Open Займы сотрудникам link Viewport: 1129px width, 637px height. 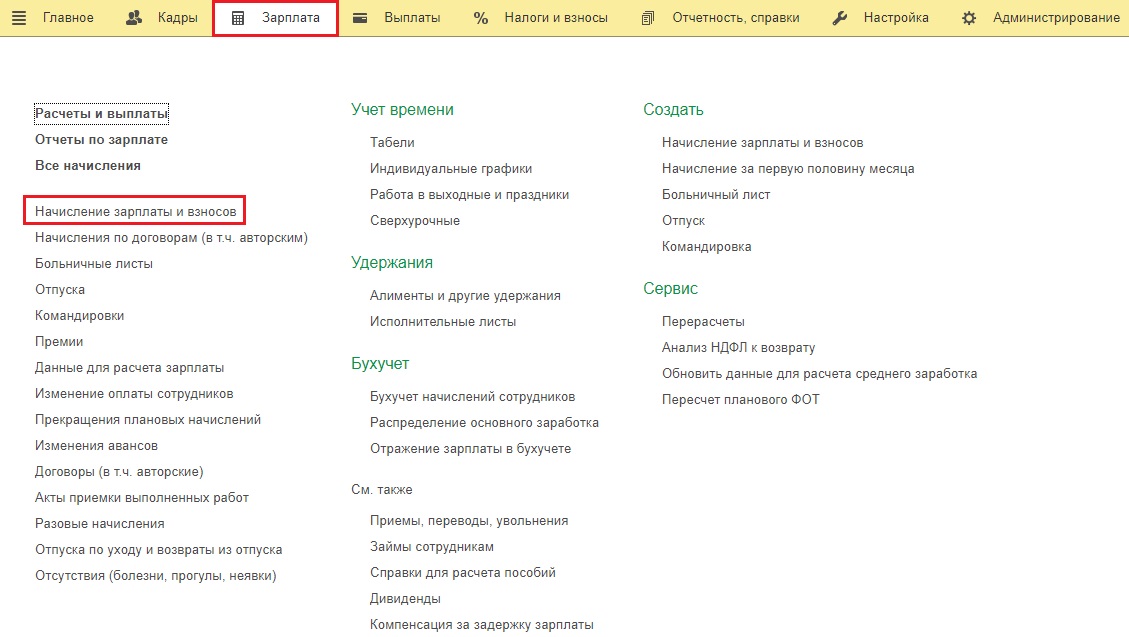pyautogui.click(x=432, y=547)
